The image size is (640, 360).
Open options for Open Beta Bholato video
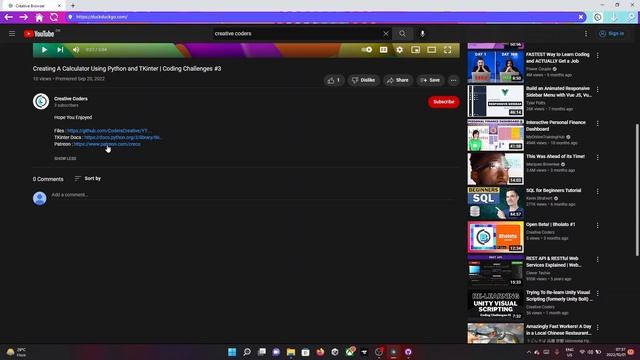coord(598,225)
